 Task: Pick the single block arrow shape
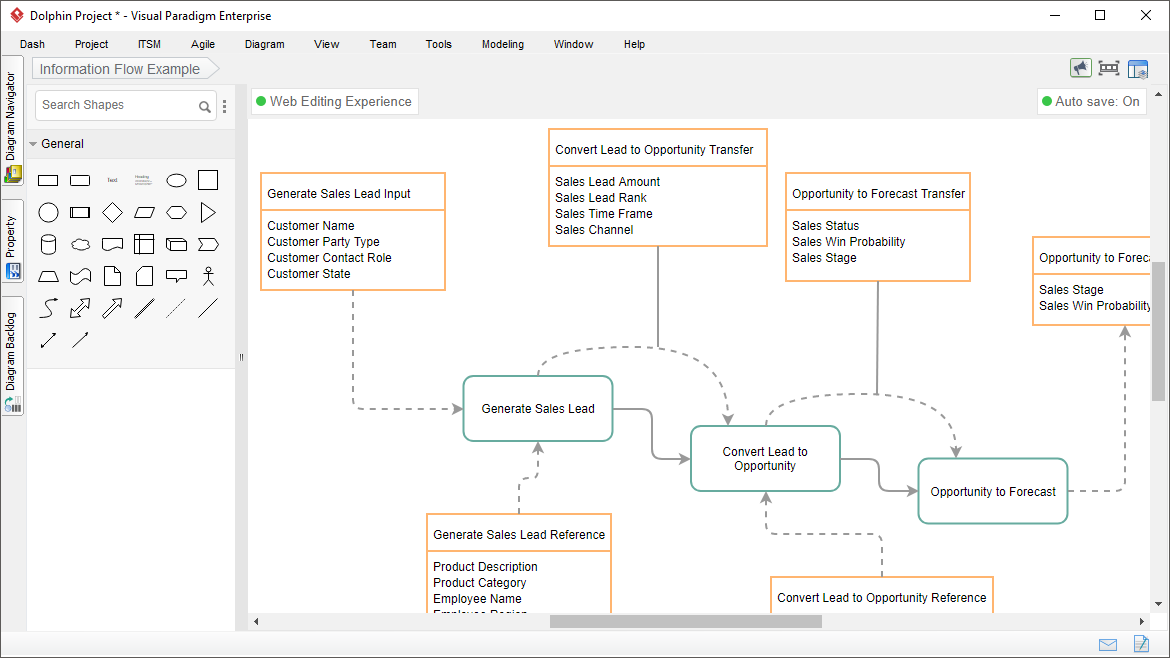pyautogui.click(x=112, y=308)
